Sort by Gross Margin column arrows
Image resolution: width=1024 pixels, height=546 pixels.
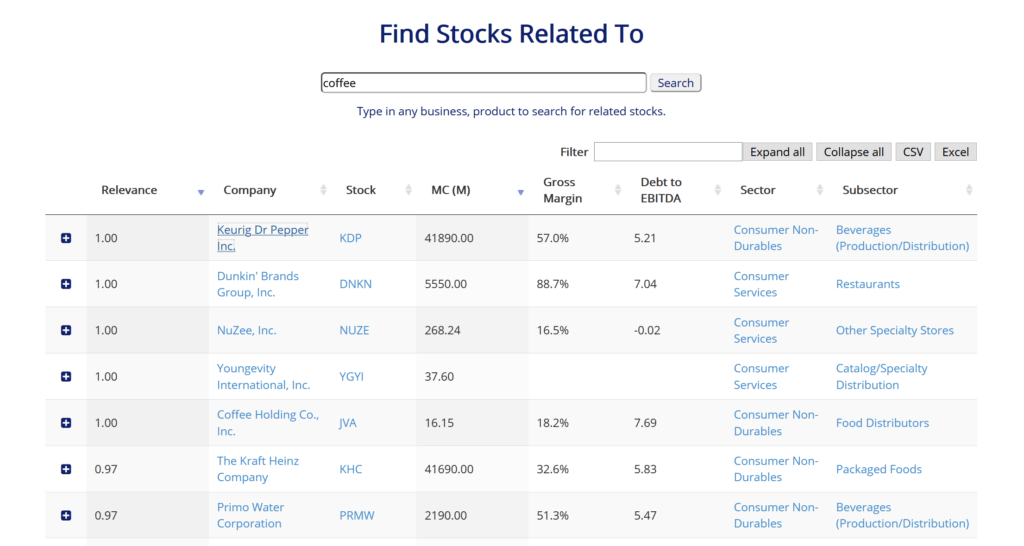point(618,190)
